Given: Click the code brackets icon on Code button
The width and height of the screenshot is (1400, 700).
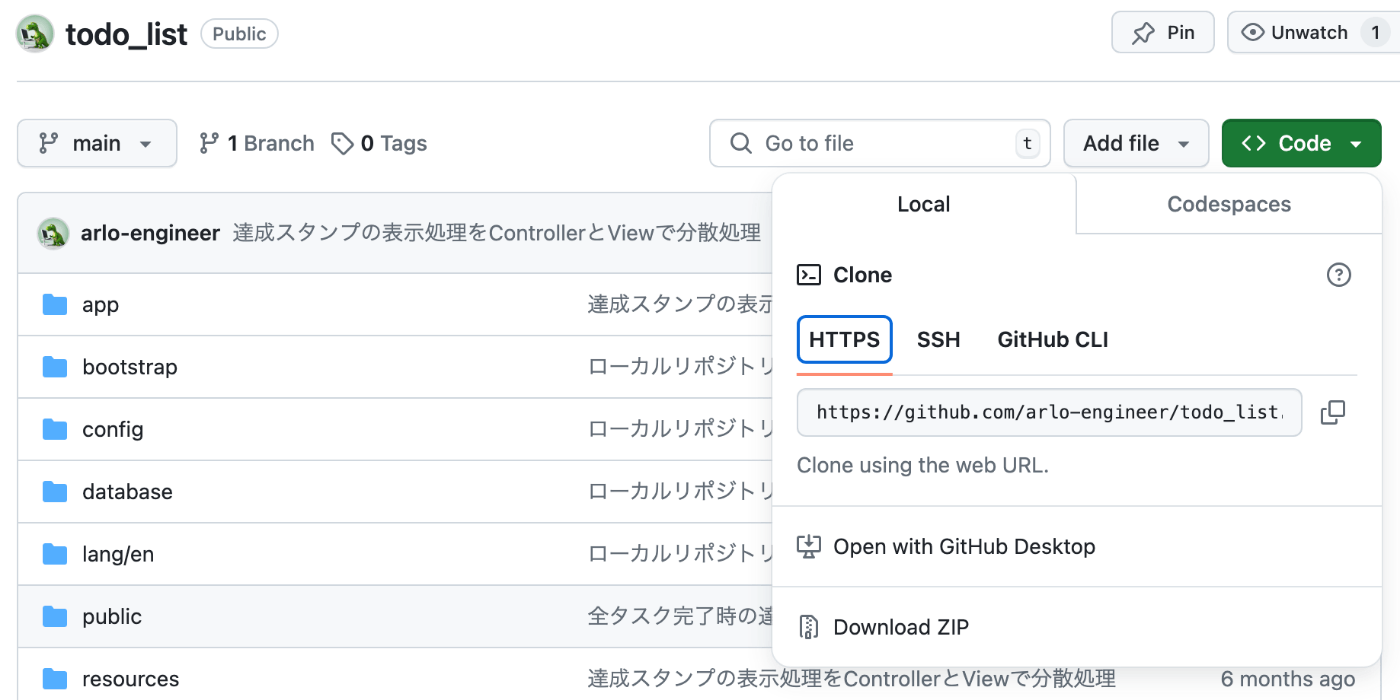Looking at the screenshot, I should [x=1254, y=144].
